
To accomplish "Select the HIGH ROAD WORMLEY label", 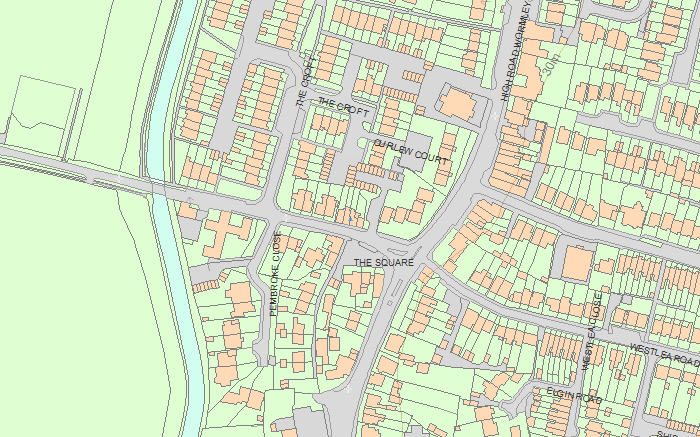I will [515, 50].
